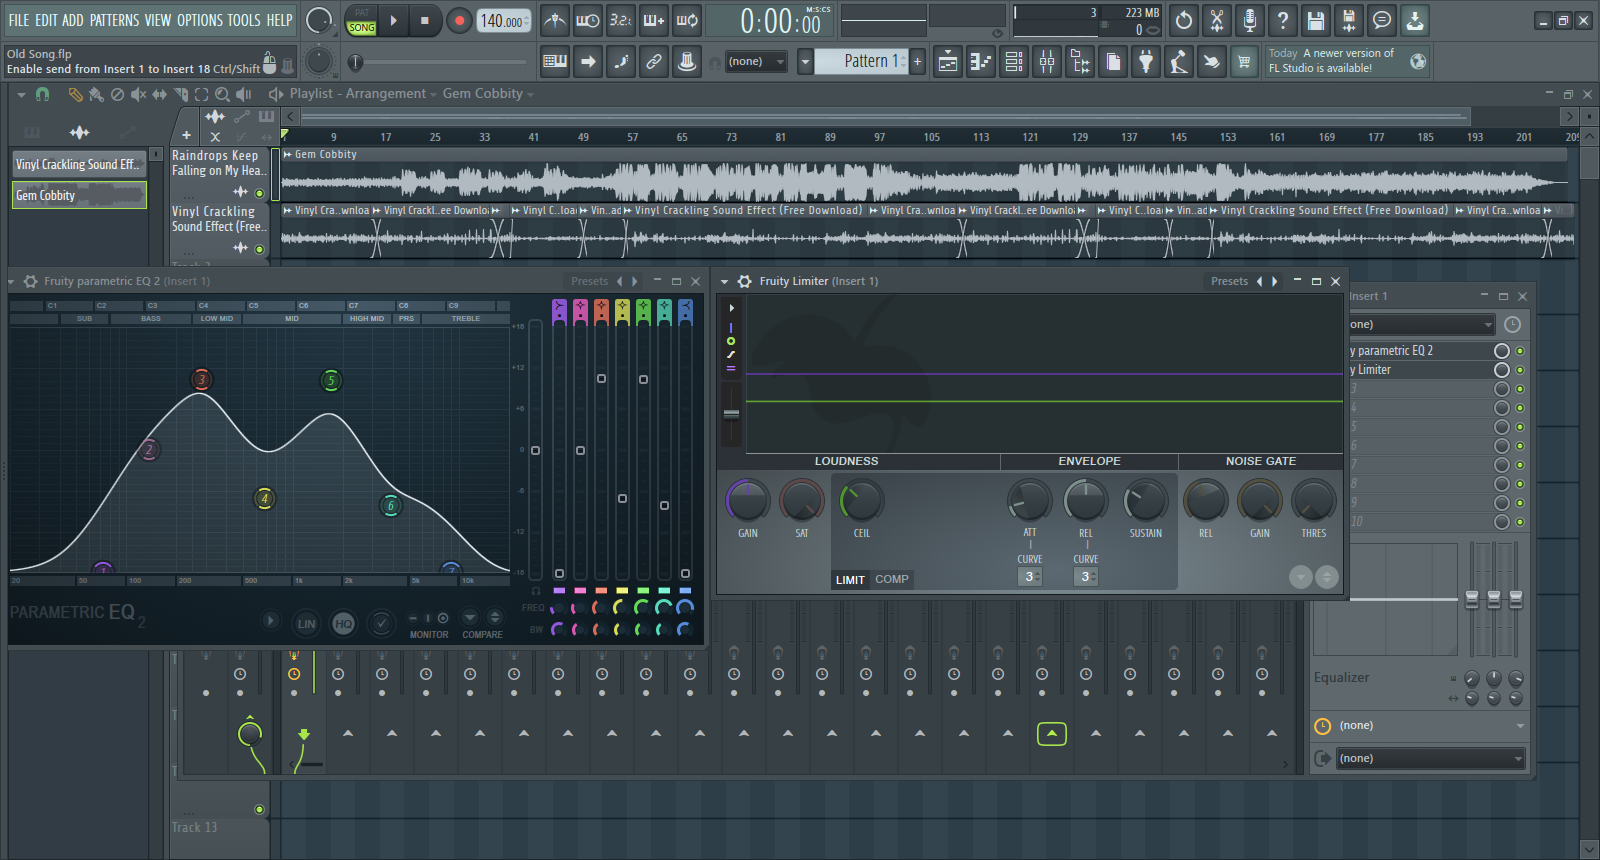This screenshot has width=1600, height=860.
Task: Toggle Fruity parametric EQ 2 effect slot on/off
Action: 1520,351
